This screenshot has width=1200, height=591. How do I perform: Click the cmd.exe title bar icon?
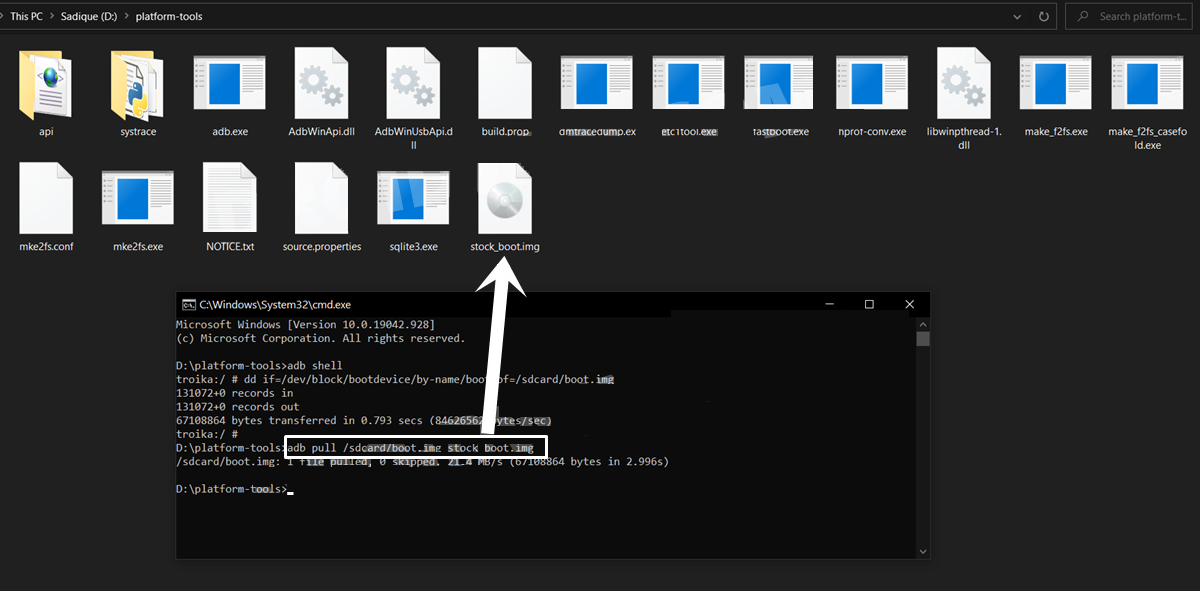[188, 304]
